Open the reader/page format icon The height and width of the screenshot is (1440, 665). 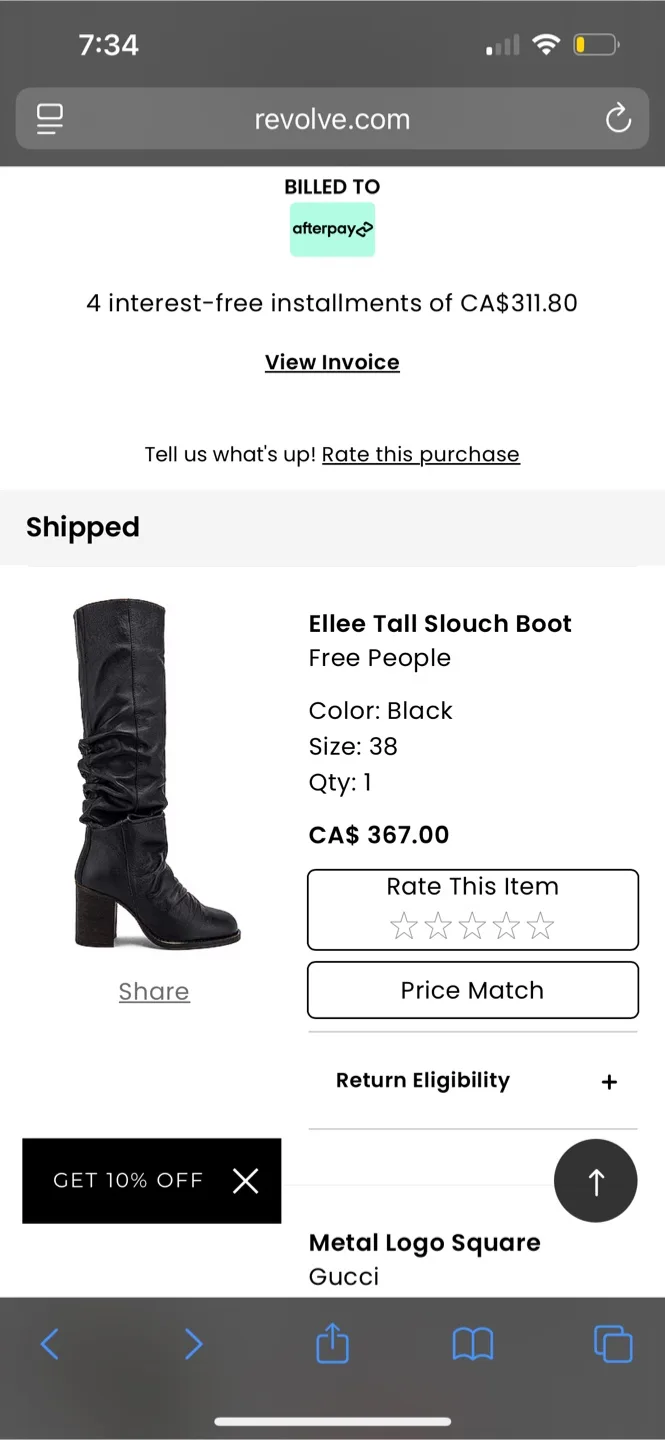pos(50,119)
